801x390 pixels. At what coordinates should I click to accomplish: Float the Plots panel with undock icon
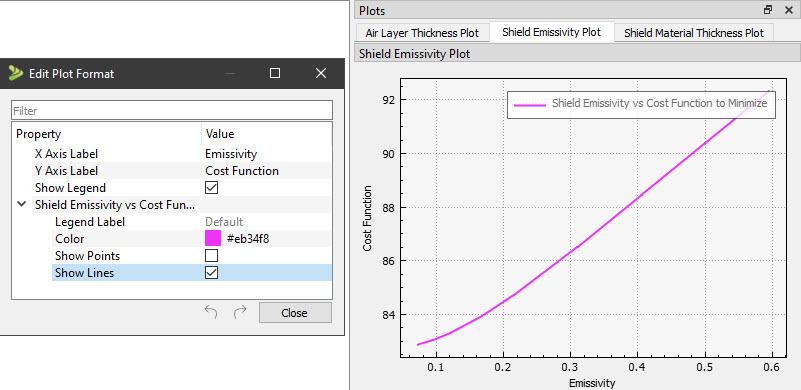pyautogui.click(x=768, y=10)
